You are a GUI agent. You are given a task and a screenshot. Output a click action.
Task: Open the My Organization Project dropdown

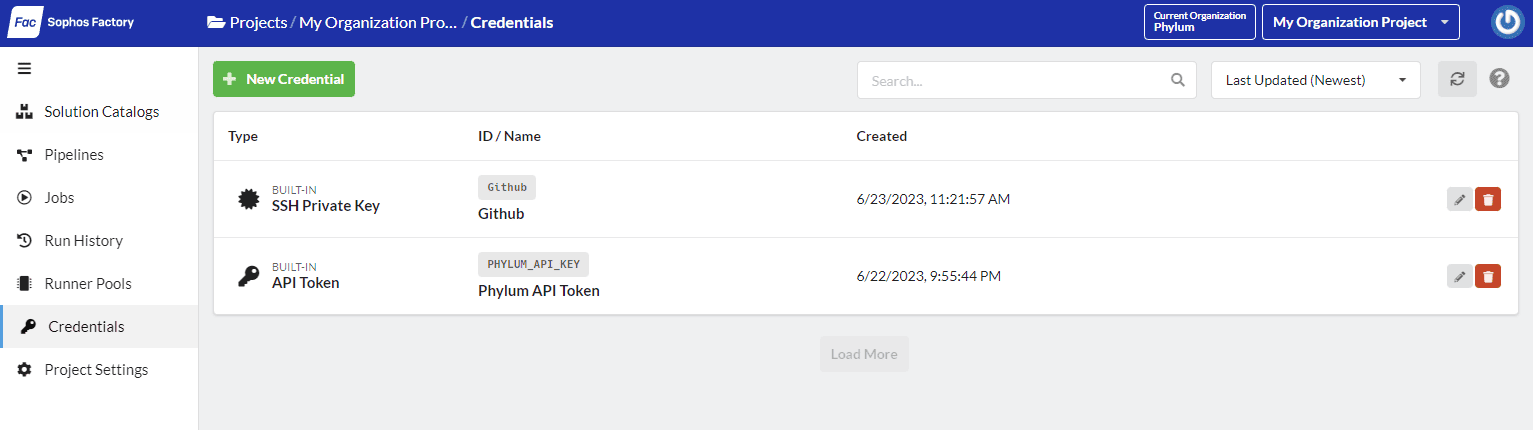(1361, 22)
